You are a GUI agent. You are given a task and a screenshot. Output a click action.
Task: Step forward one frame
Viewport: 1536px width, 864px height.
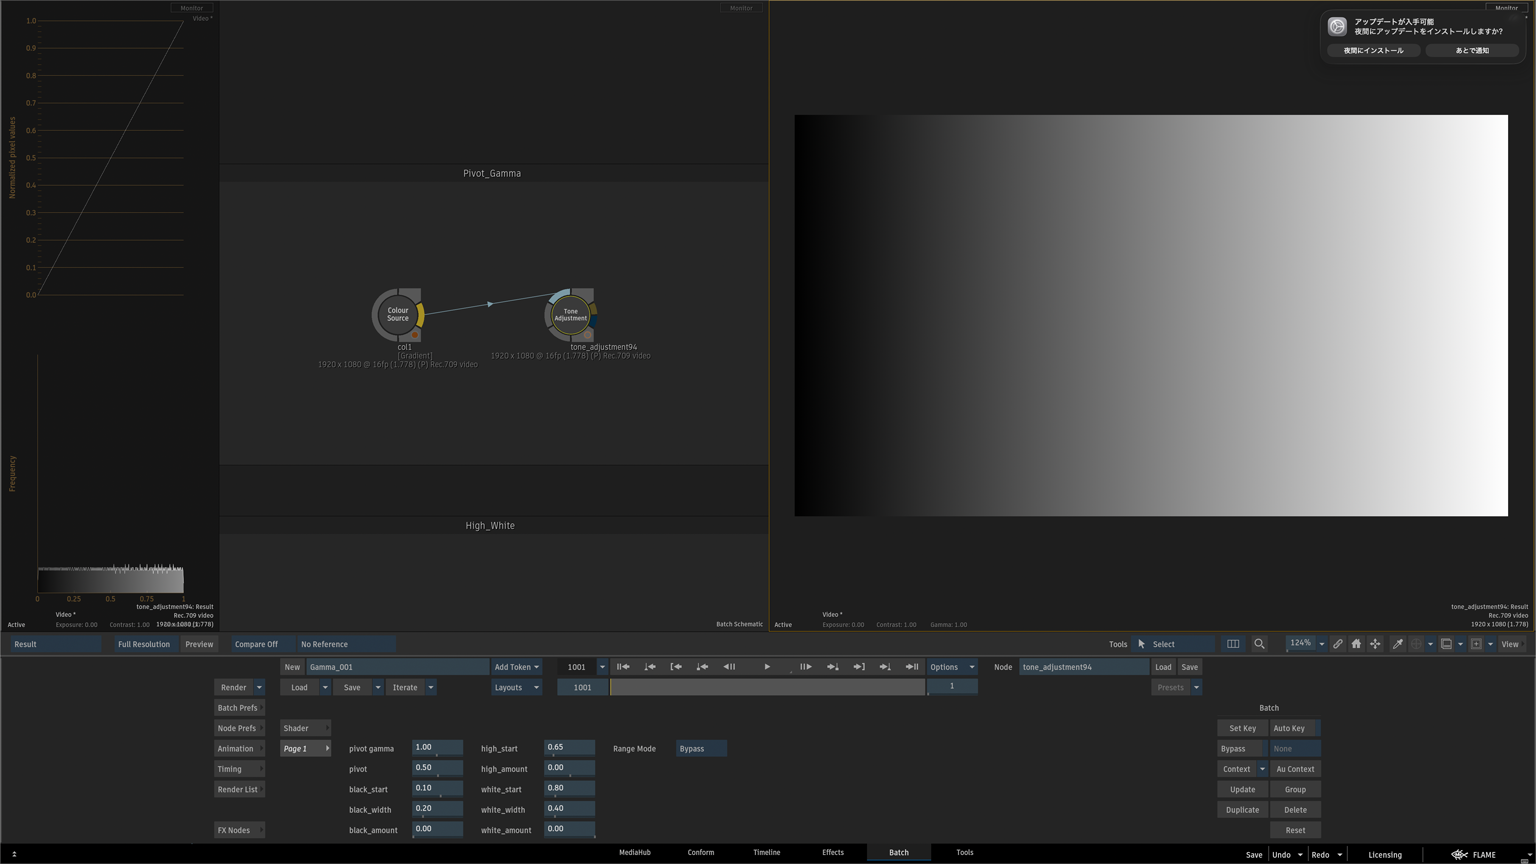(805, 667)
